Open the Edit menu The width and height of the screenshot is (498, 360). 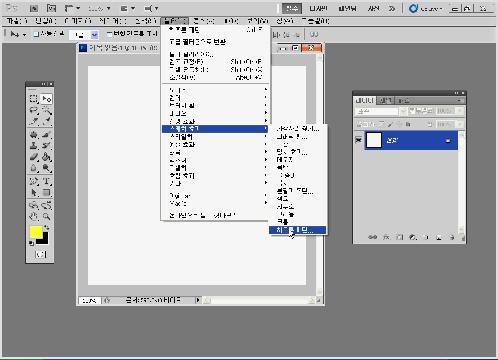tap(46, 21)
